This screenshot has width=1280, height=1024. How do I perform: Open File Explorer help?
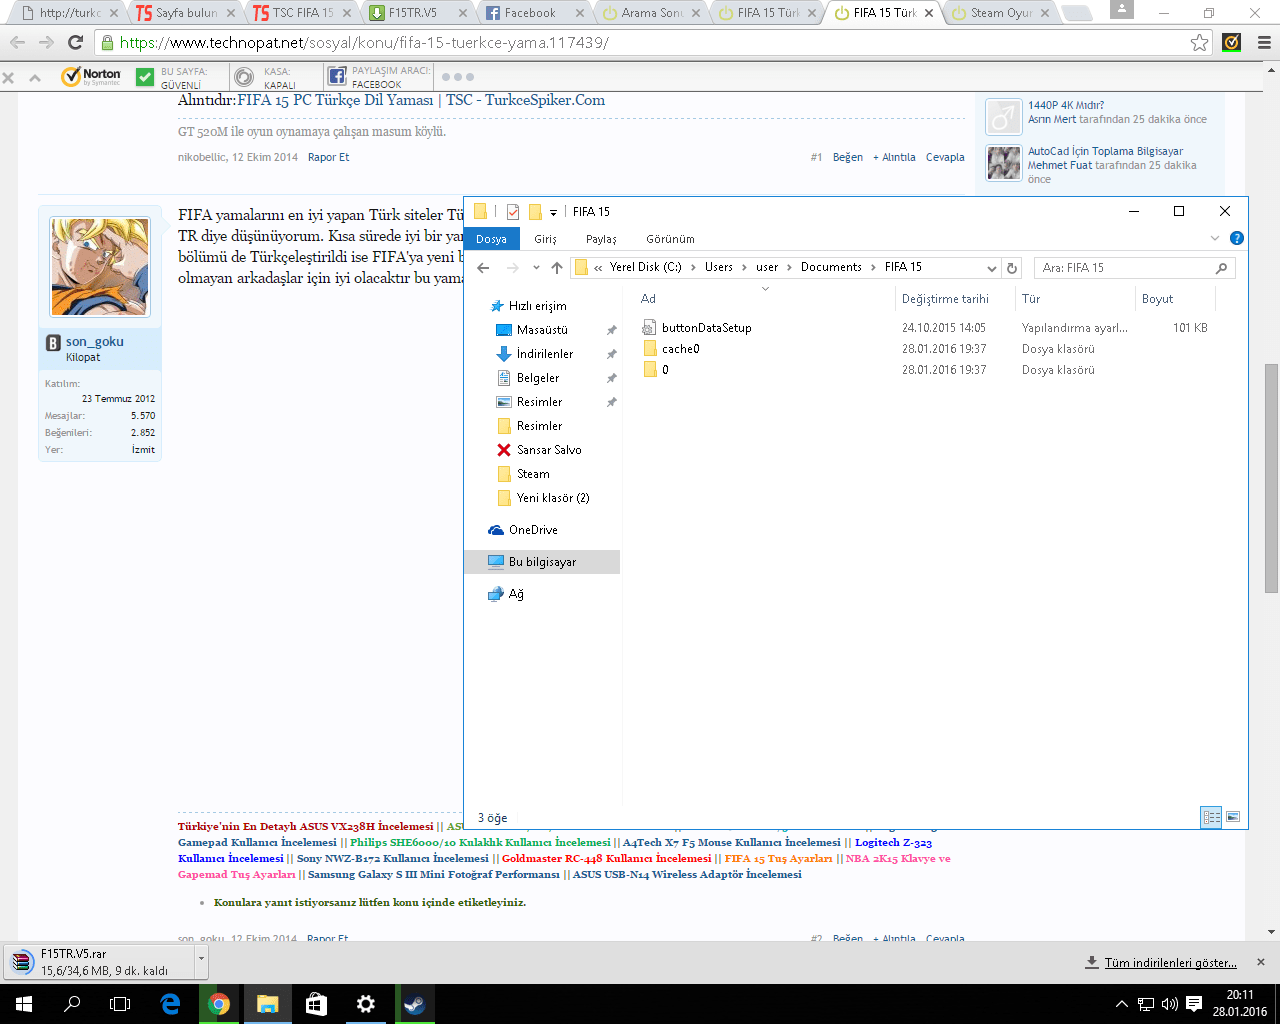coord(1237,238)
